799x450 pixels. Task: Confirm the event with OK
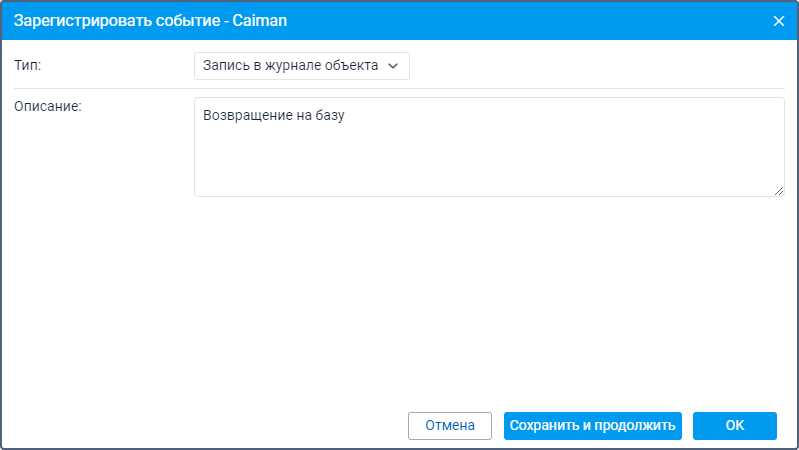pyautogui.click(x=735, y=426)
